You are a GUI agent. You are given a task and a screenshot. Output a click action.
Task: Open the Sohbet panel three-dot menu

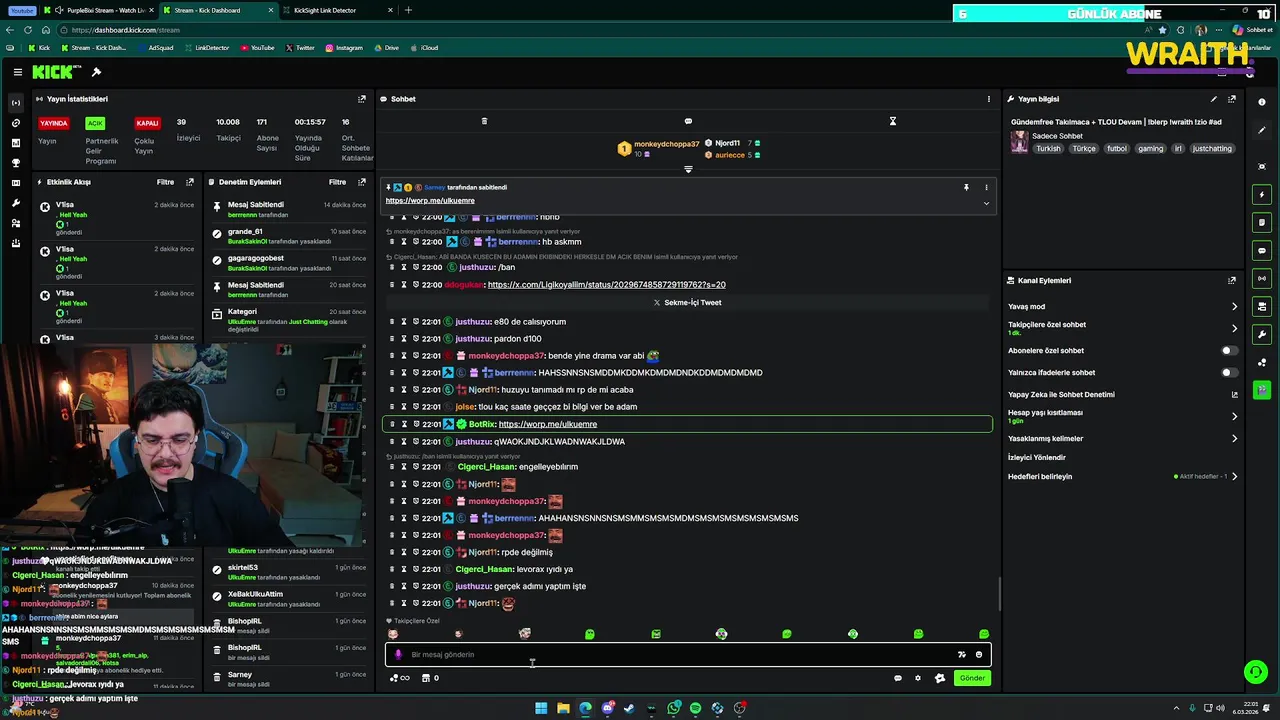(x=989, y=99)
